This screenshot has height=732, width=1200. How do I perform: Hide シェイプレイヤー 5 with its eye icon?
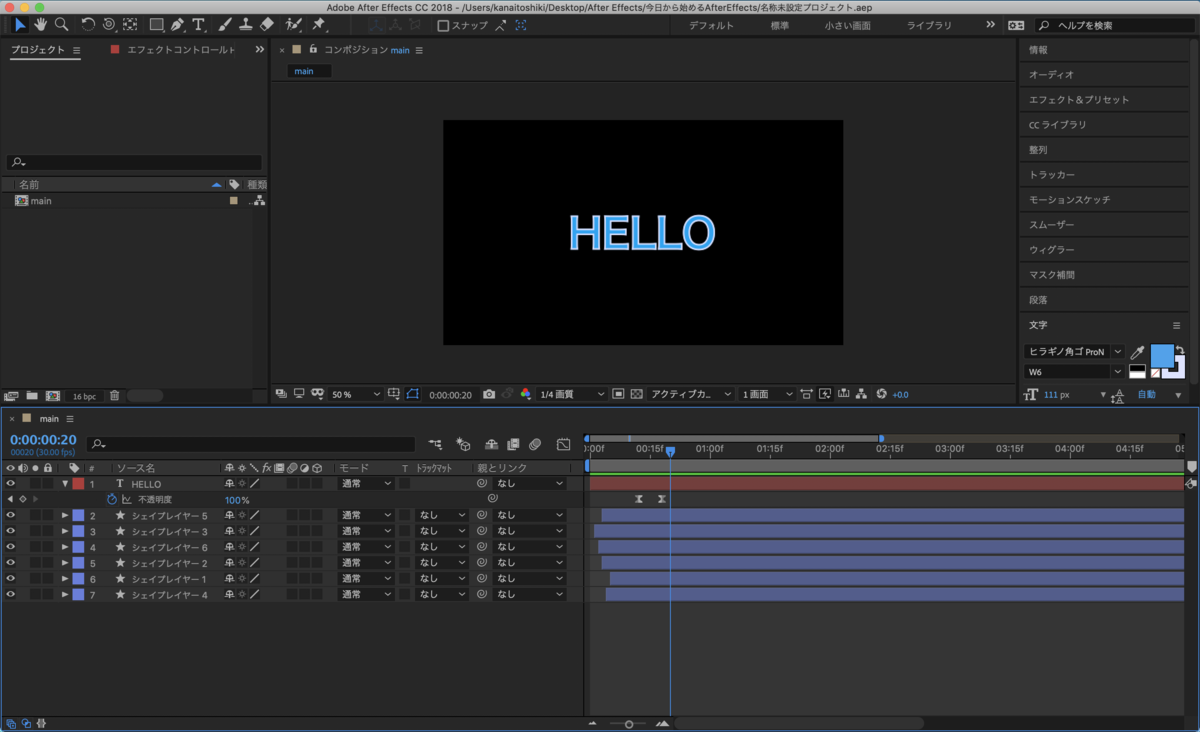pos(11,515)
